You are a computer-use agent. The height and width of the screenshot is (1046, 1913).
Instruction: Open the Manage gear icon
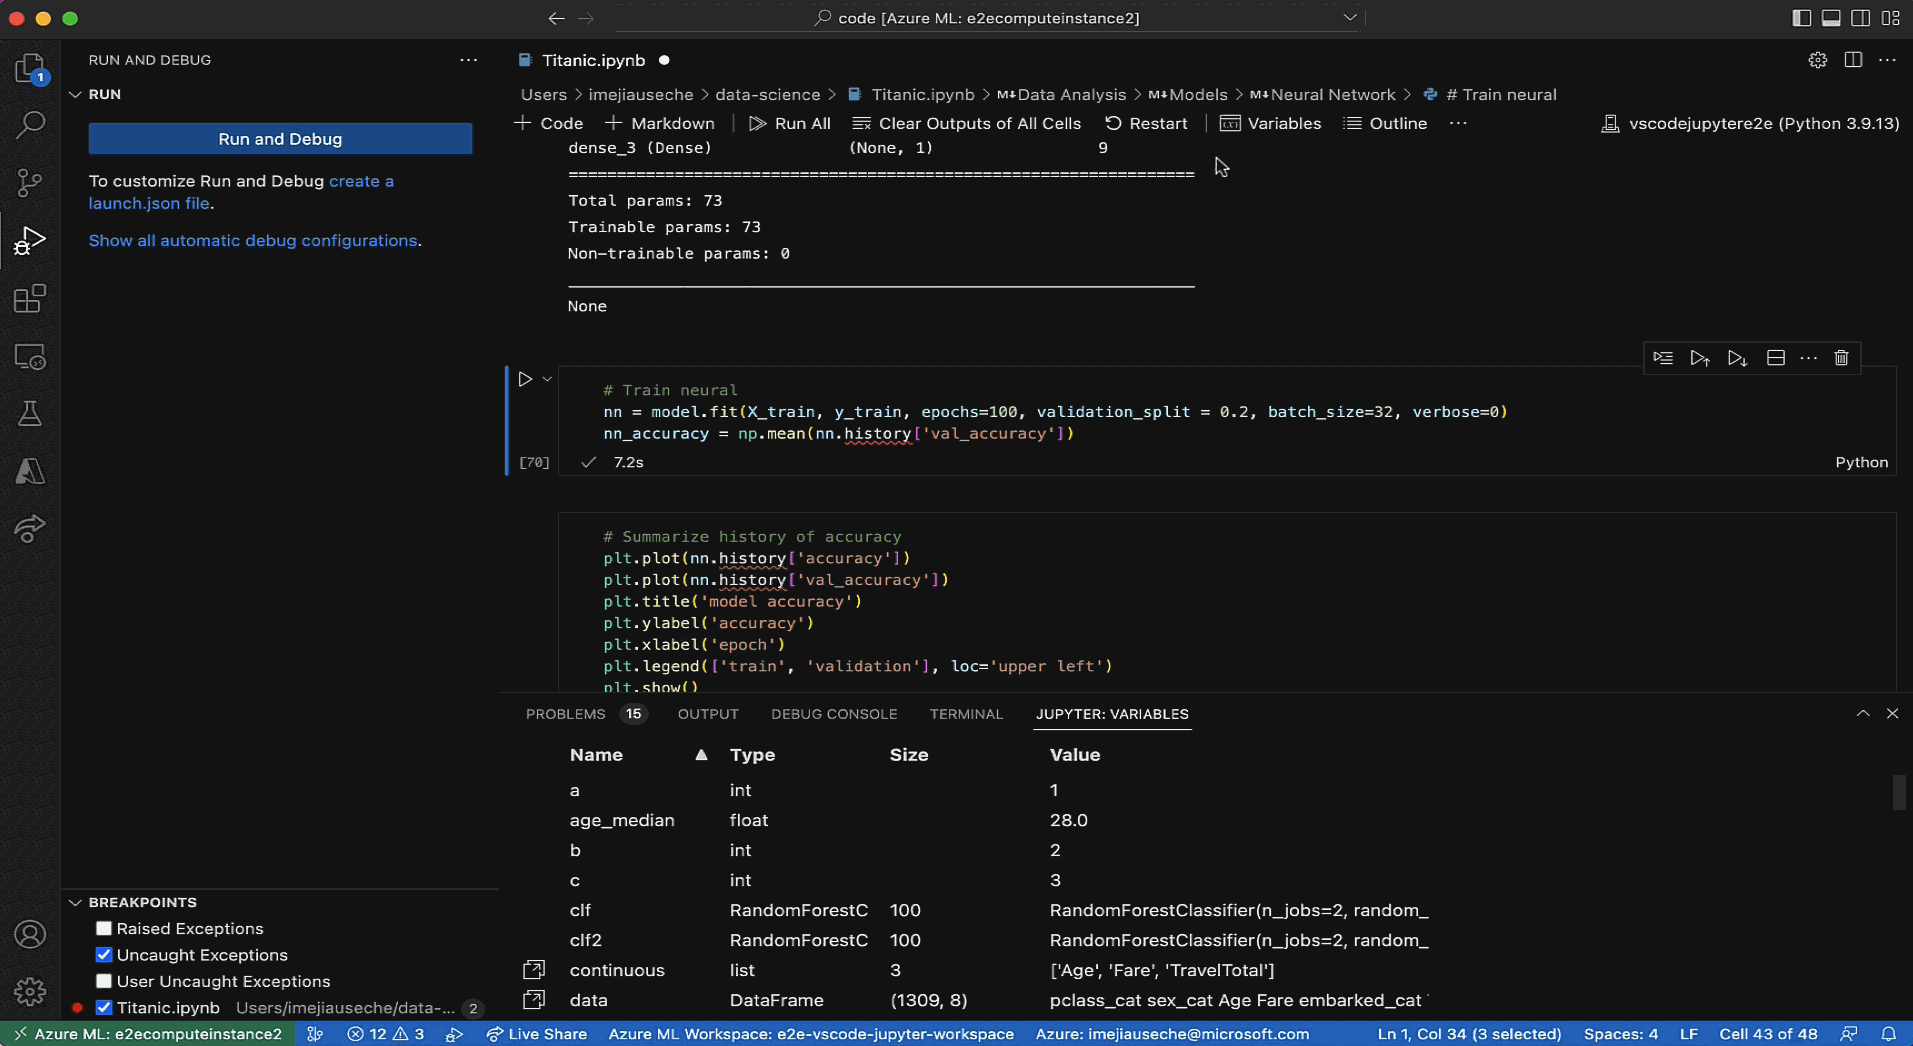[x=30, y=991]
